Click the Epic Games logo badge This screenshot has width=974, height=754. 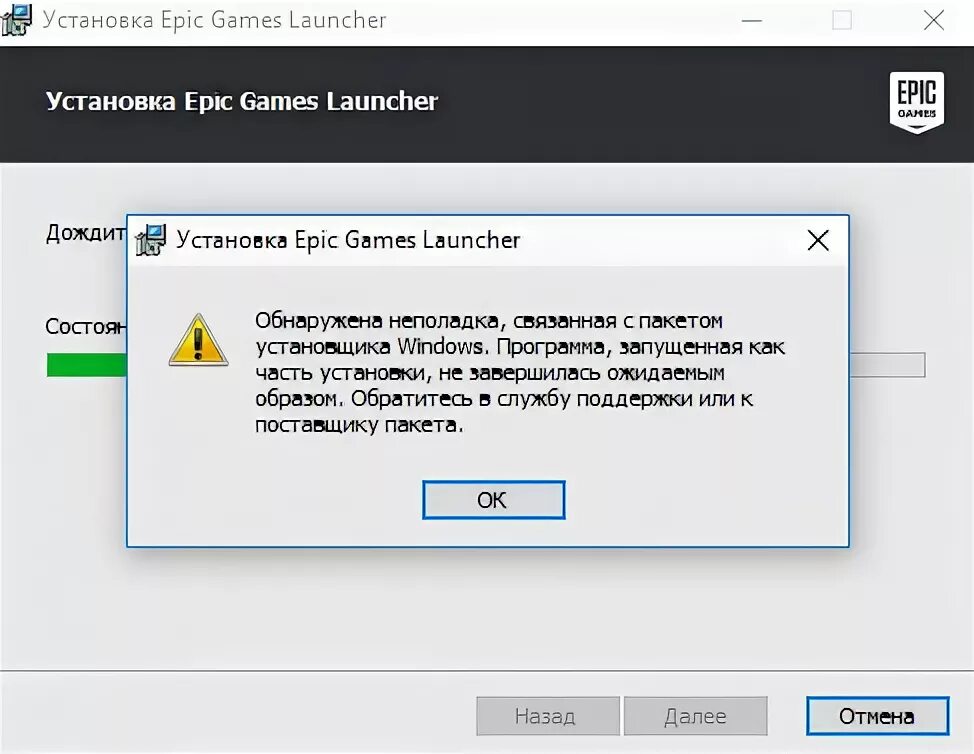(917, 102)
